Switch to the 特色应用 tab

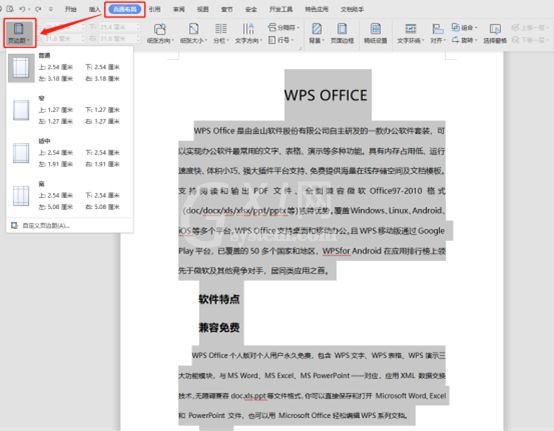316,9
